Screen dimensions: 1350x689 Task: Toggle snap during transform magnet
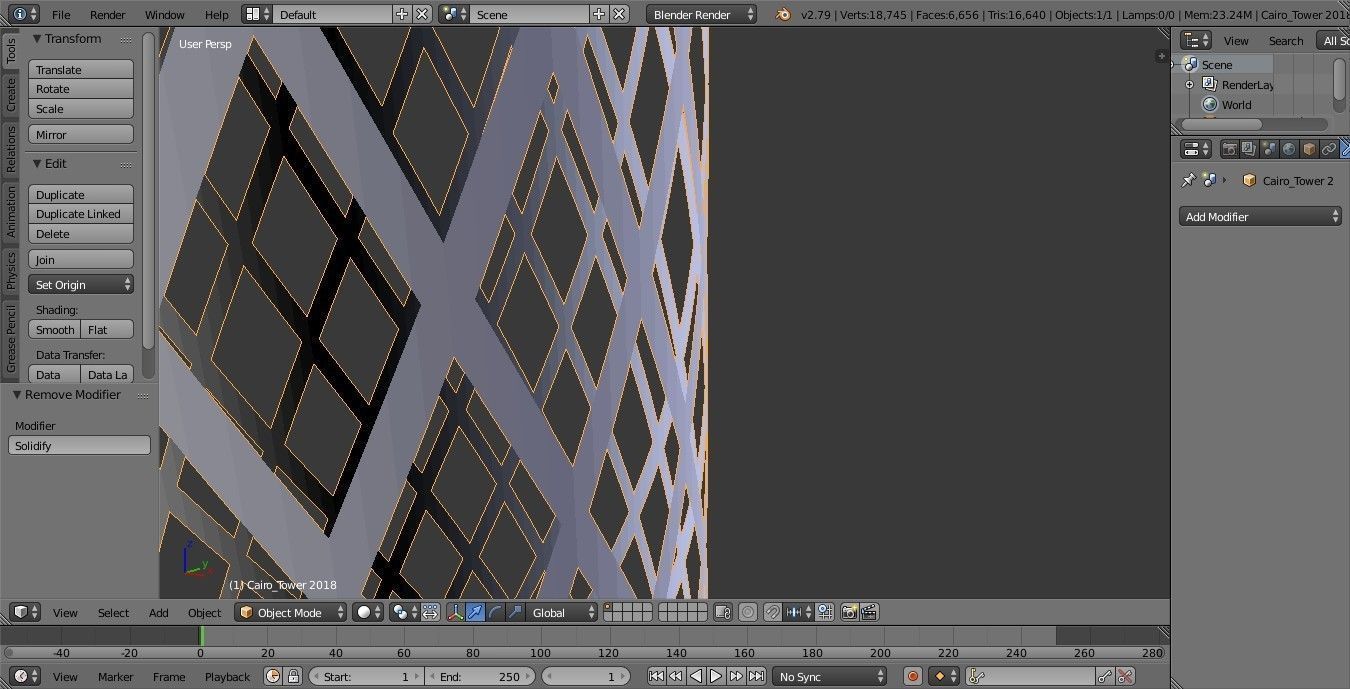772,612
